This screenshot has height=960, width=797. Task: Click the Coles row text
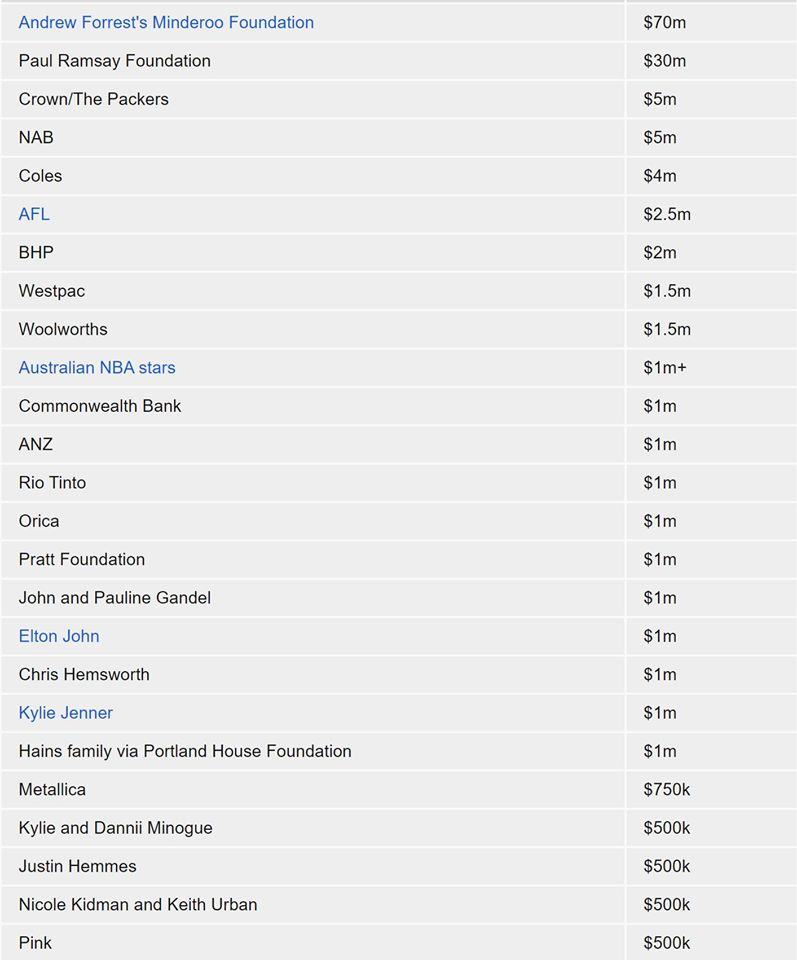[40, 176]
